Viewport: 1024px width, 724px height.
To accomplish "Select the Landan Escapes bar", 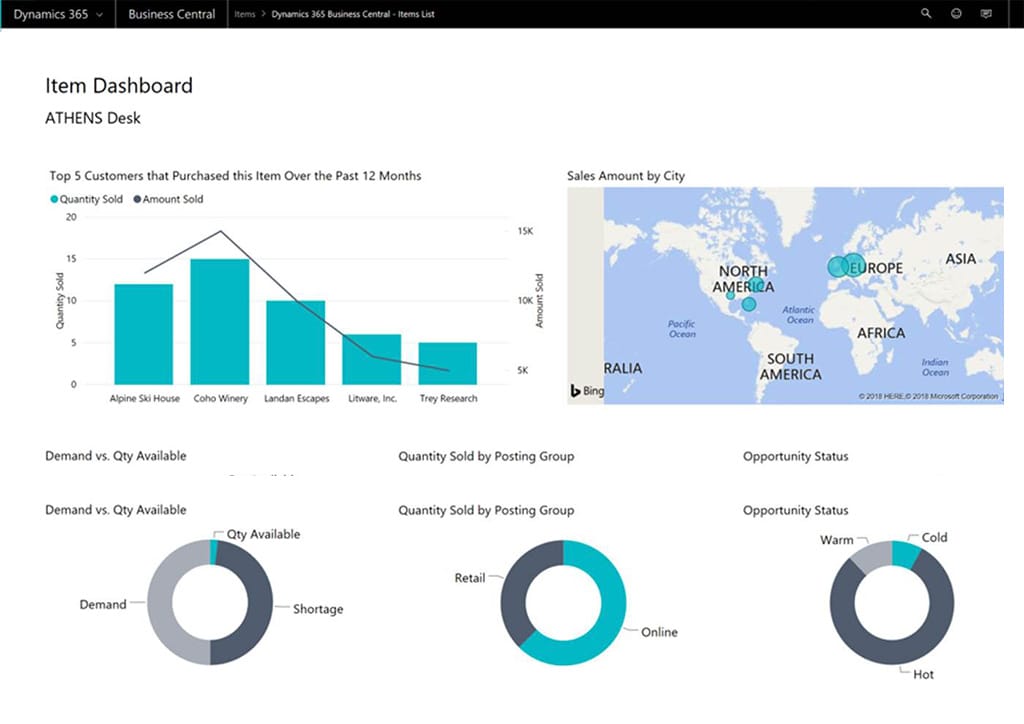I will [295, 343].
